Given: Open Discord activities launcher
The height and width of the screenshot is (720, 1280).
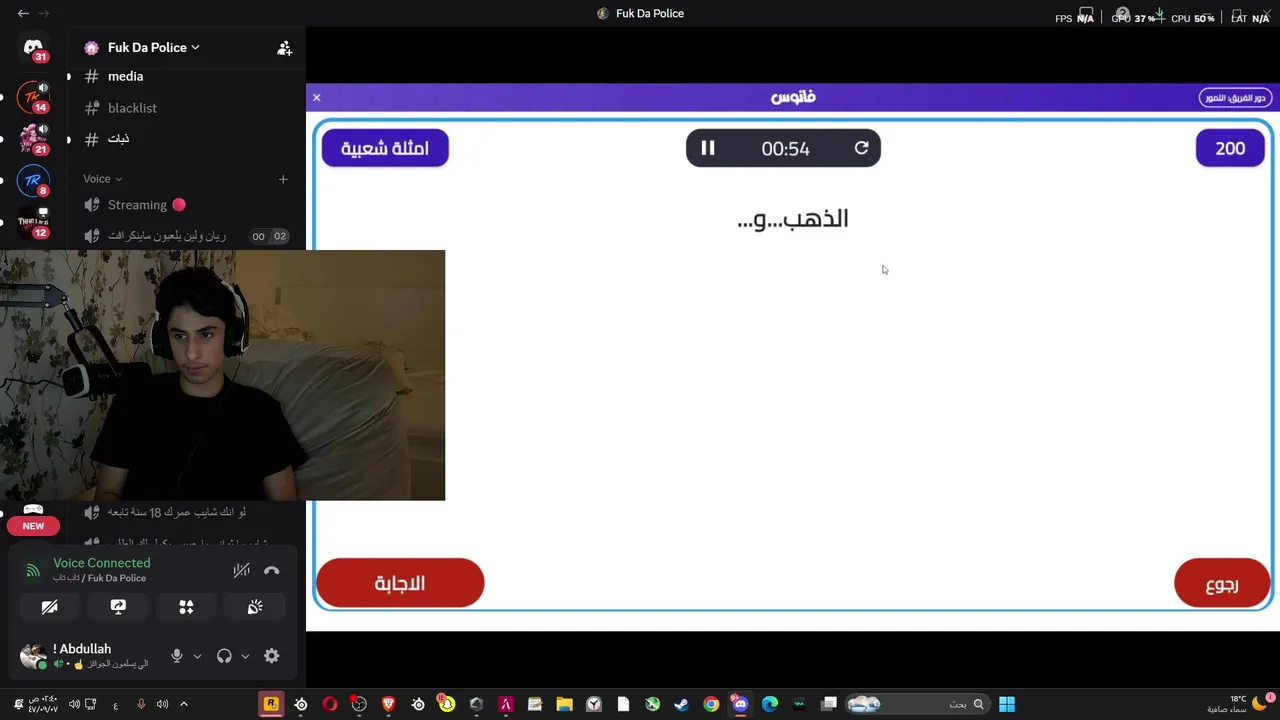Looking at the screenshot, I should tap(186, 607).
